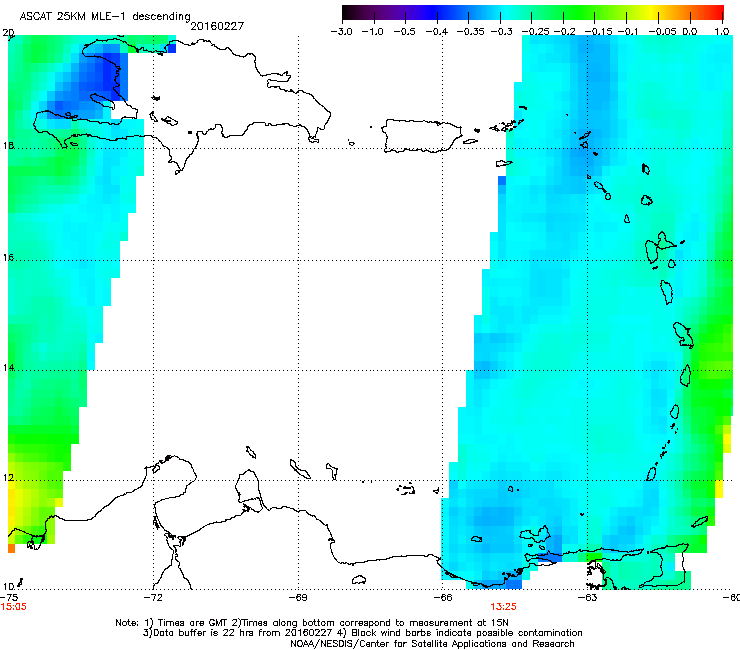Viewport: 740px width, 650px height.
Task: Click the "-3.0" color scale label
Action: click(341, 32)
